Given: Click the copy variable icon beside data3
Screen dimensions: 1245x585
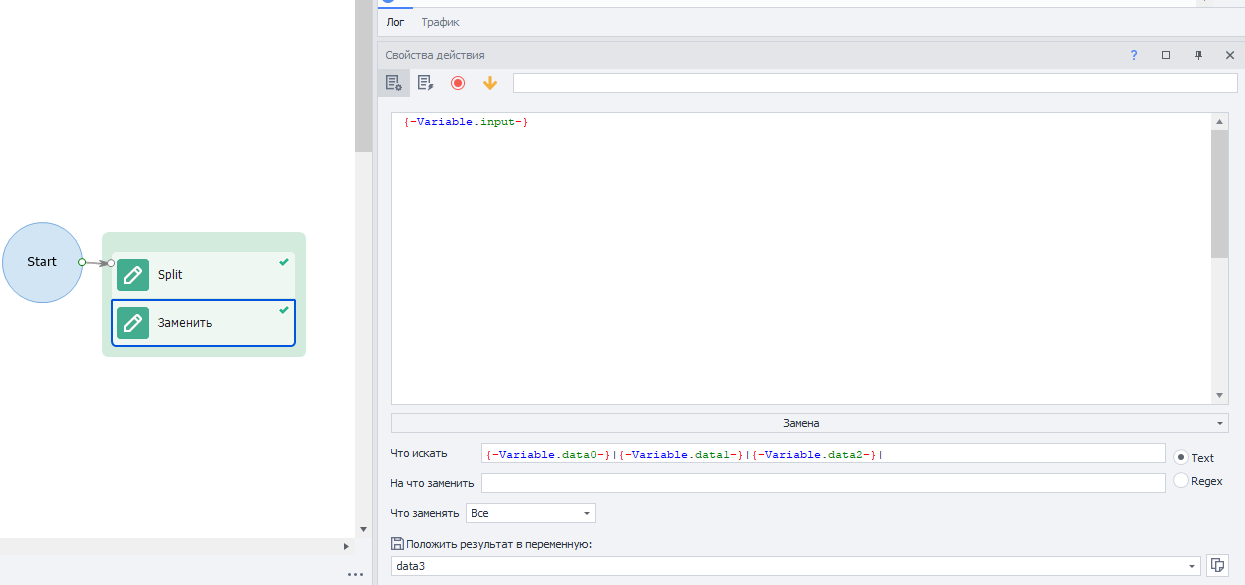Looking at the screenshot, I should [x=1217, y=566].
